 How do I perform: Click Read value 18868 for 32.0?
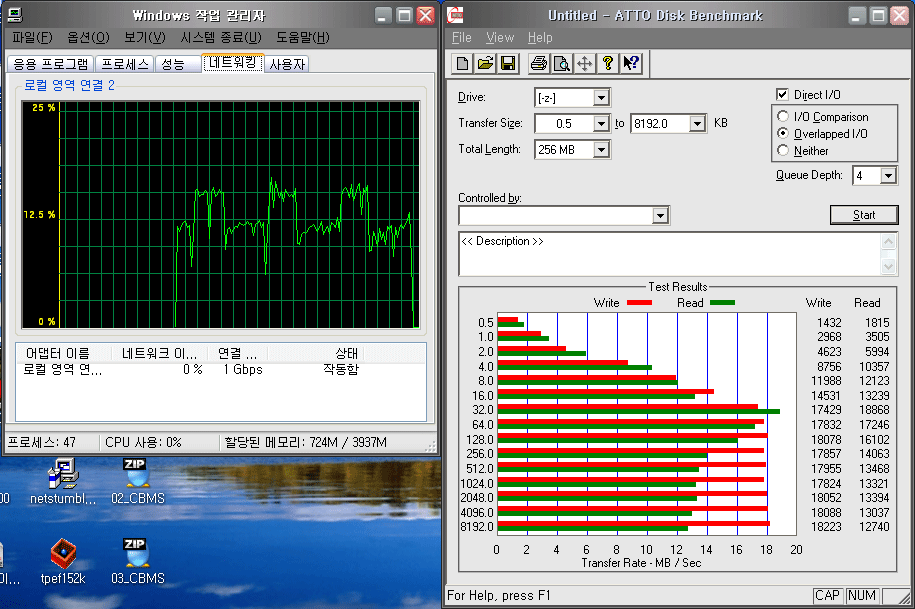click(874, 410)
